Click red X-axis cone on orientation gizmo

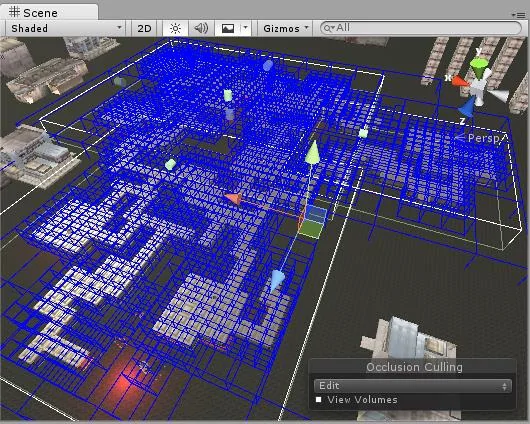[x=460, y=81]
